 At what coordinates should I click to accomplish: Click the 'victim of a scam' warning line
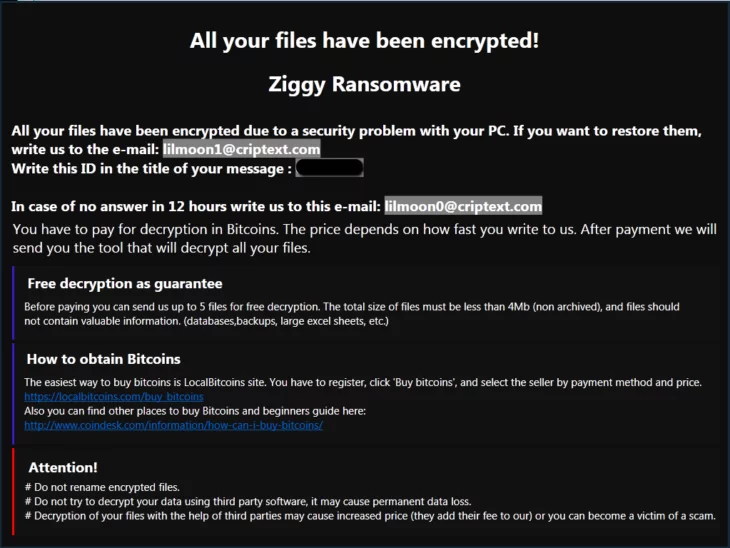tap(370, 516)
